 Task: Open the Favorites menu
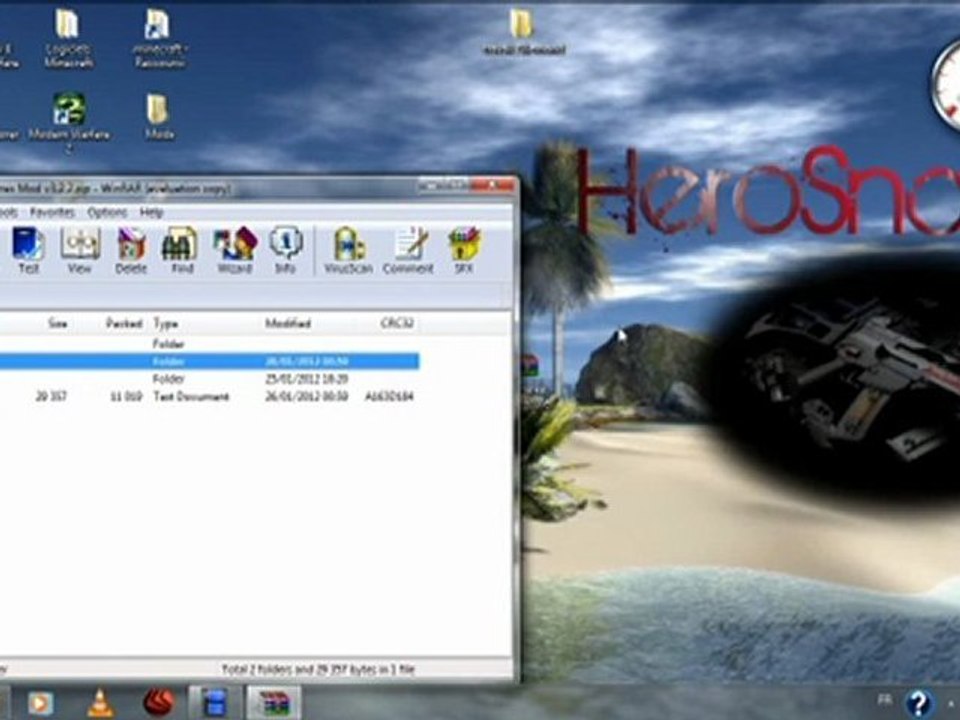click(52, 212)
